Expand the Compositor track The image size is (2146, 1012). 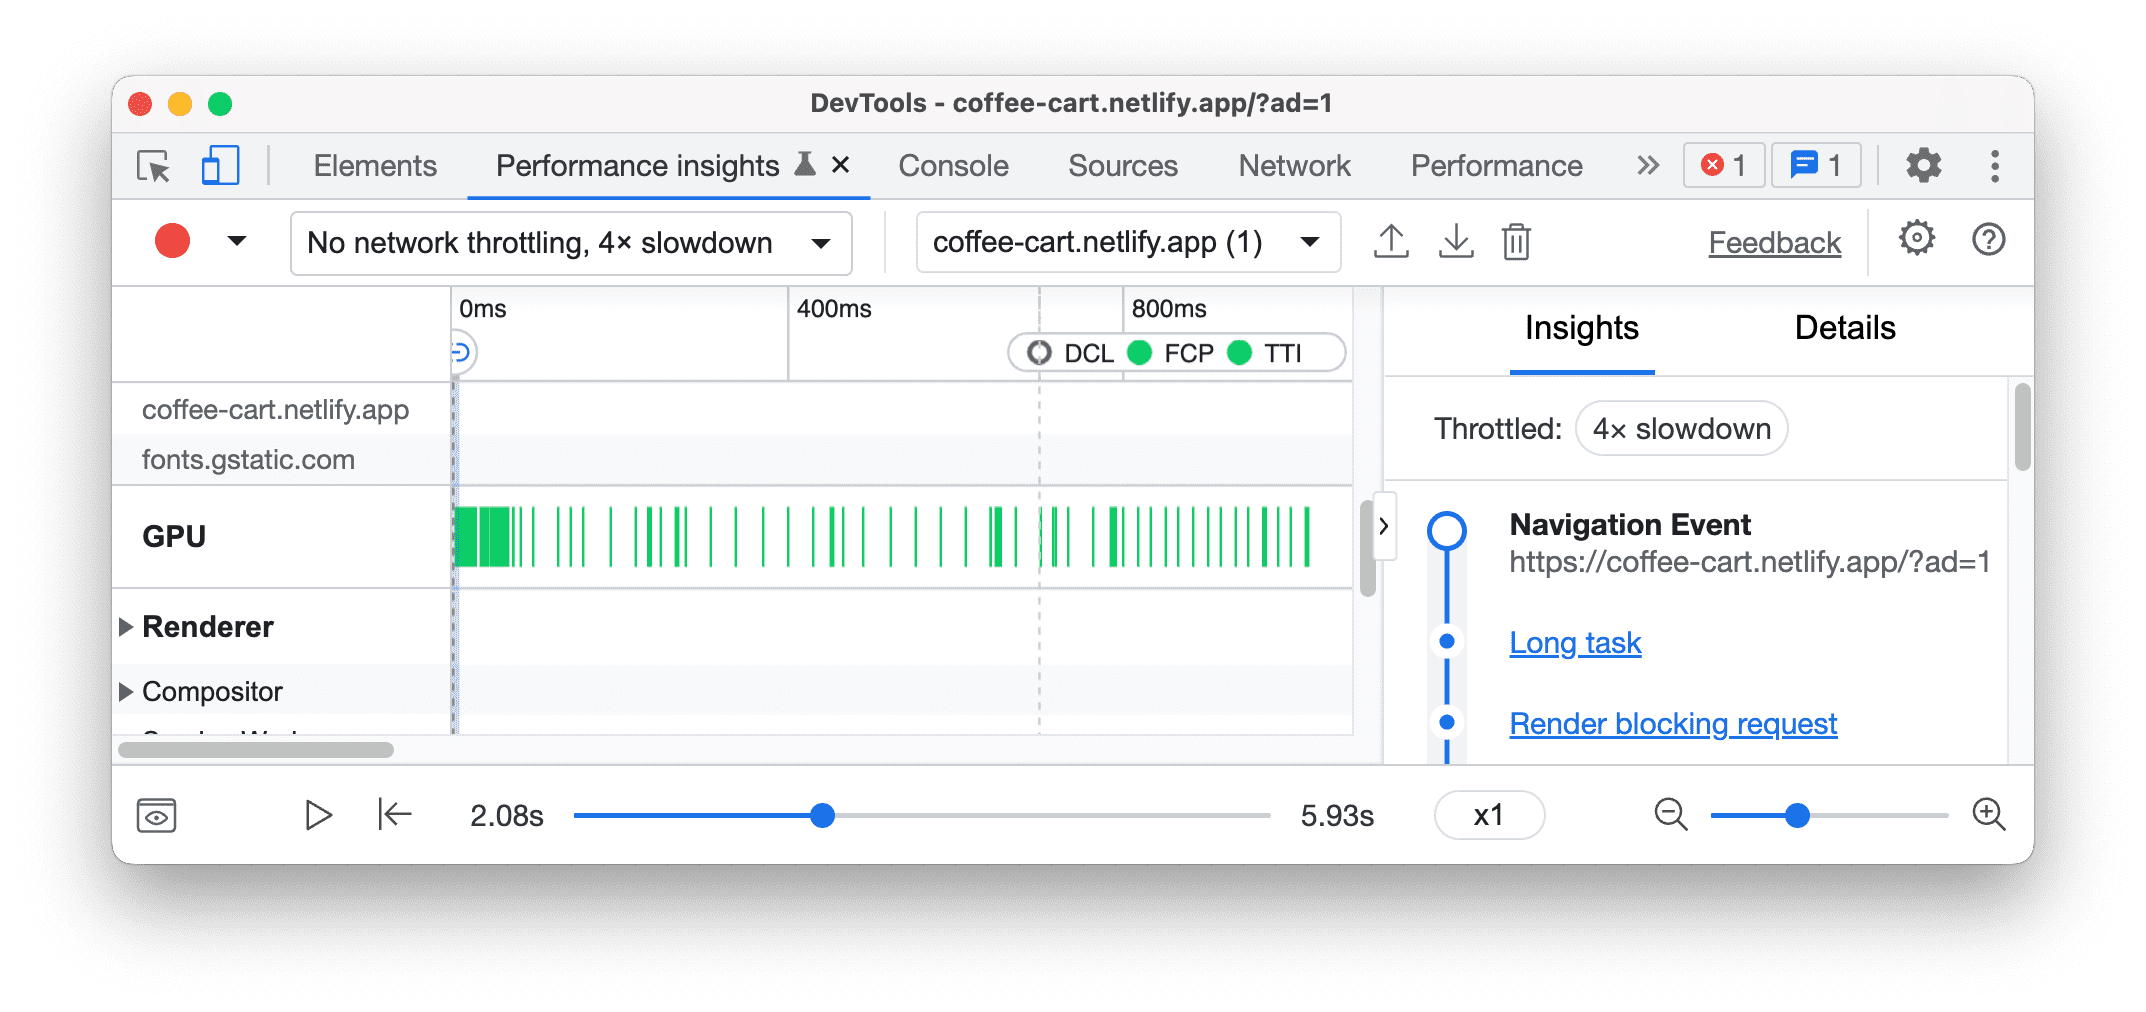pos(126,690)
